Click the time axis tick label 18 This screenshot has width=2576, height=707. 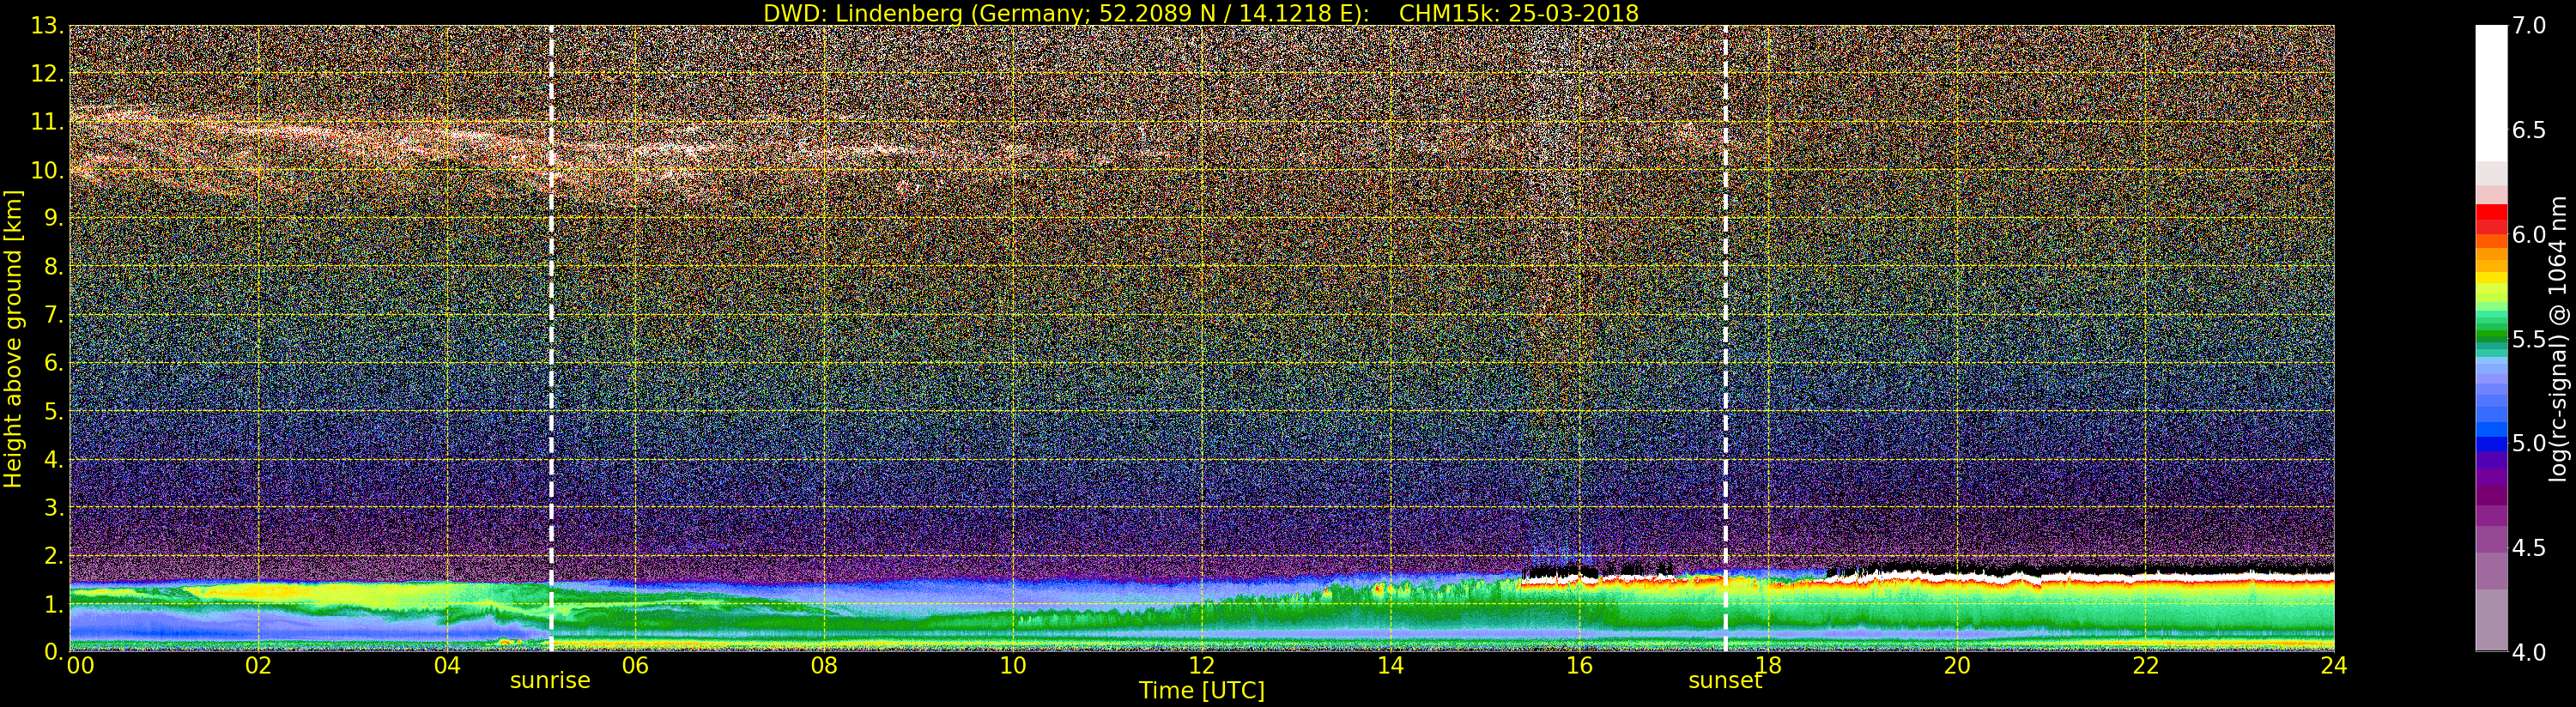pyautogui.click(x=1768, y=665)
